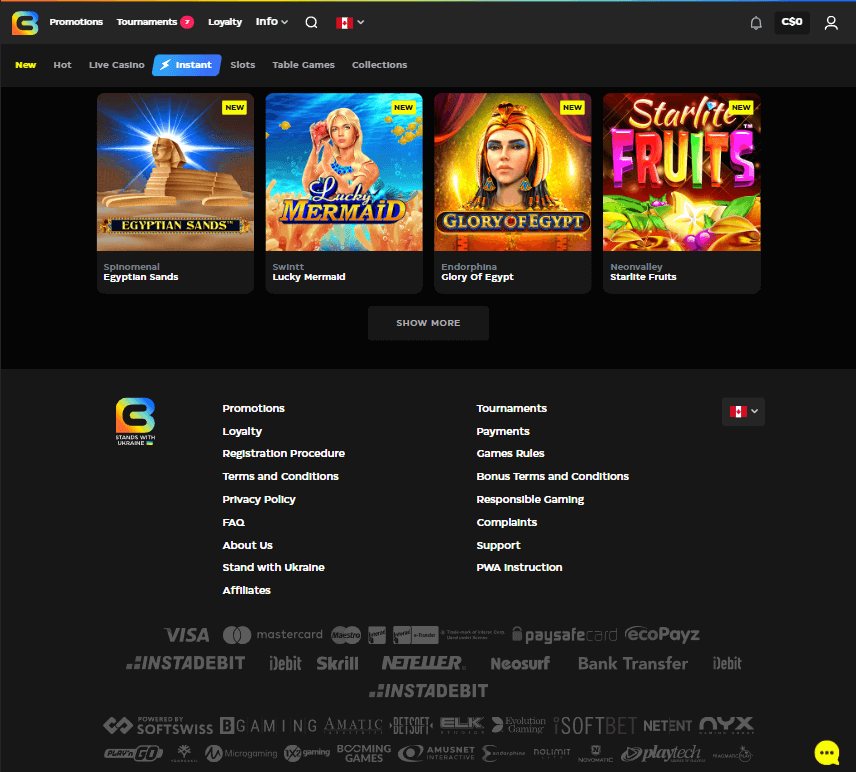Open the Games Rules footer link
This screenshot has width=856, height=772.
pyautogui.click(x=510, y=454)
